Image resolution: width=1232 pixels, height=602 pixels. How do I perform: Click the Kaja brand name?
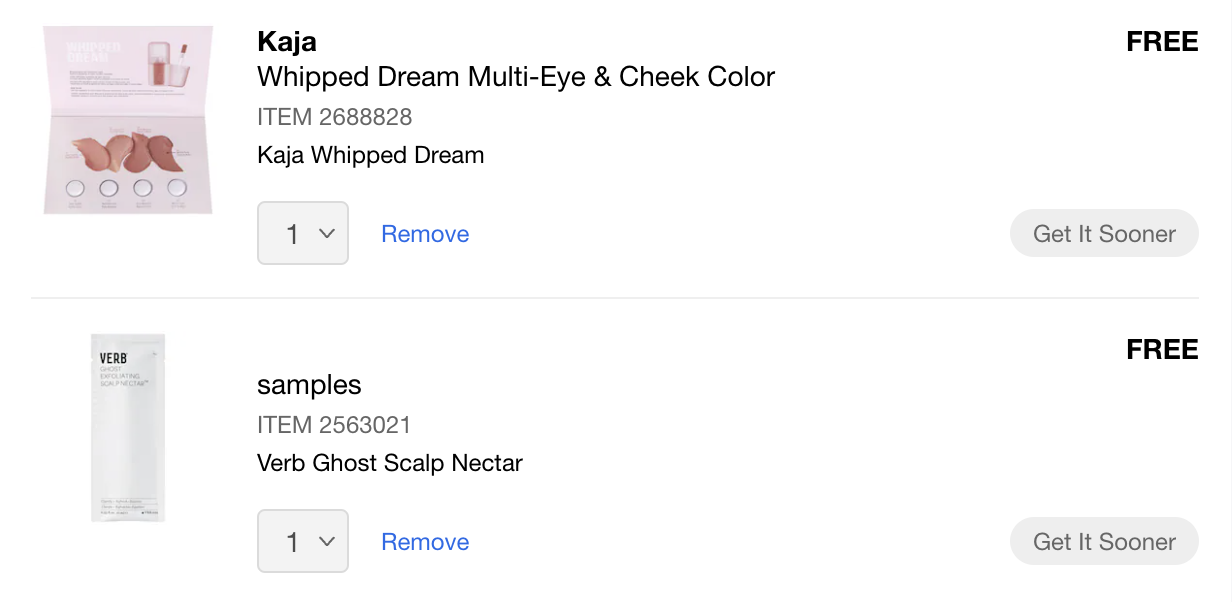[287, 42]
